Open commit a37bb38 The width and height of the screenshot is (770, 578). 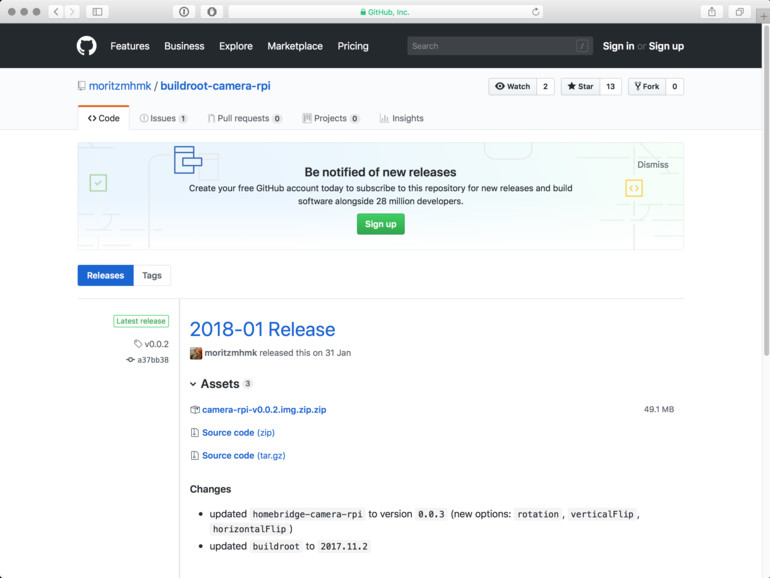click(153, 360)
